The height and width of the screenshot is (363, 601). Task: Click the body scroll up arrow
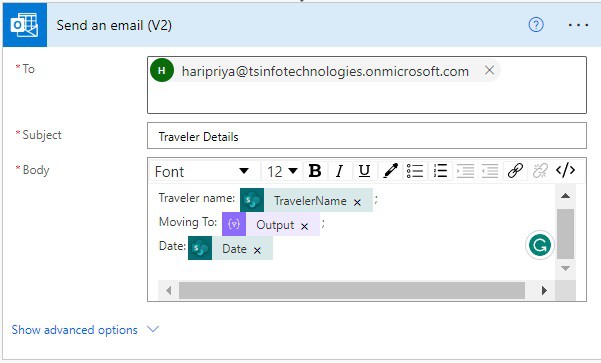[565, 195]
